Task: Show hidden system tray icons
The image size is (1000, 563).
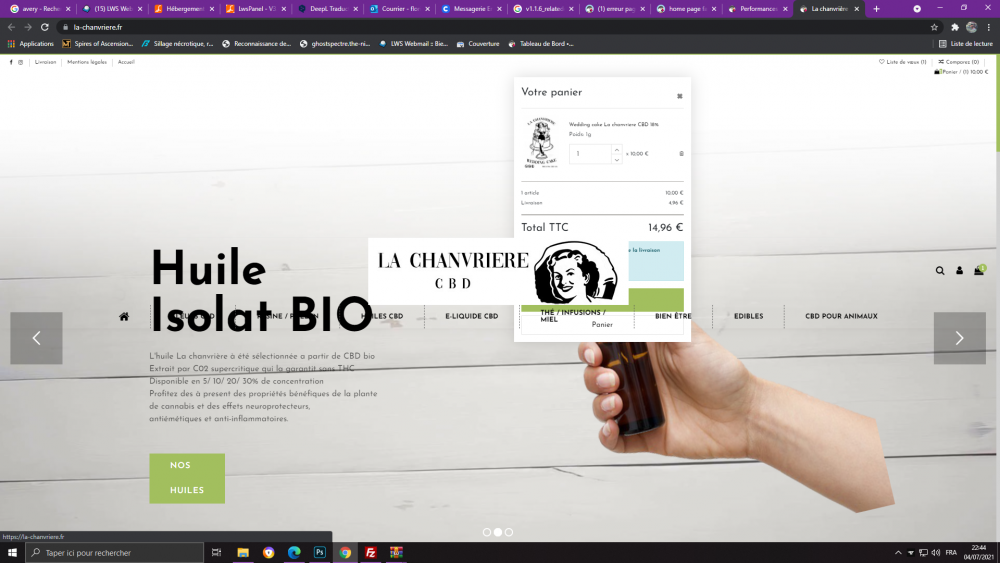Action: coord(898,553)
